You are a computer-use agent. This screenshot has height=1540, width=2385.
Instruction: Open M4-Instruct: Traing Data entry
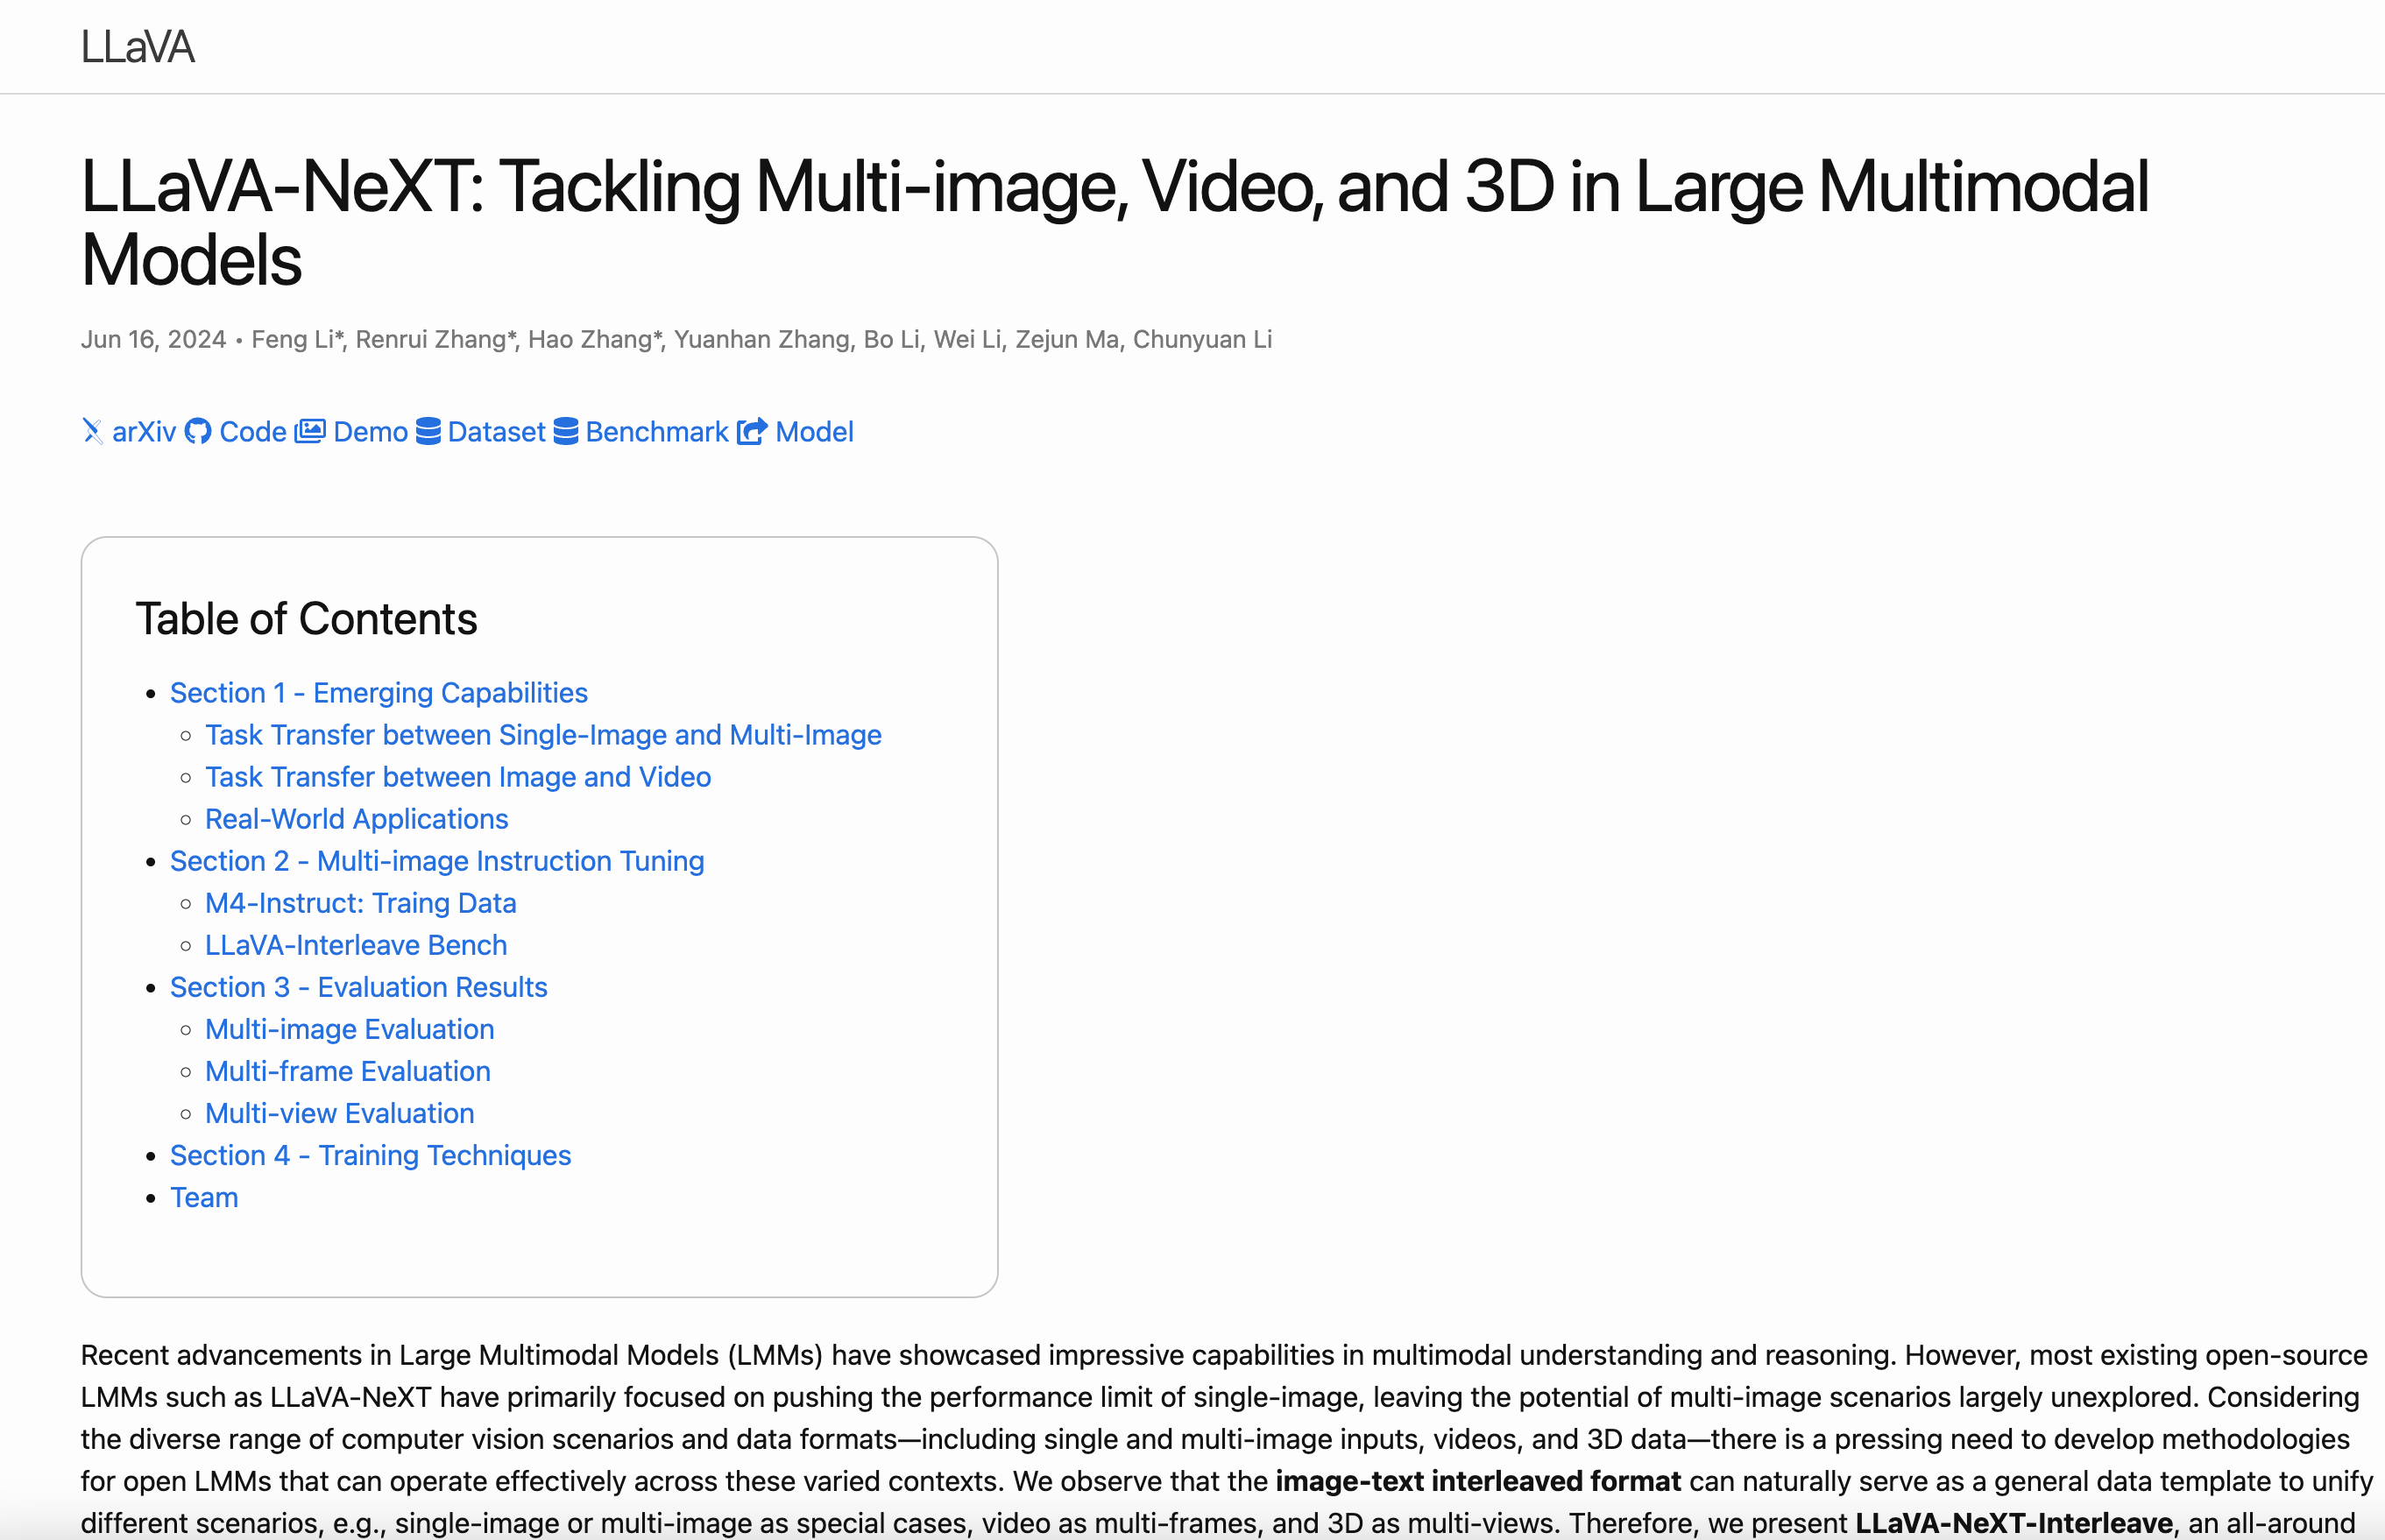coord(361,902)
